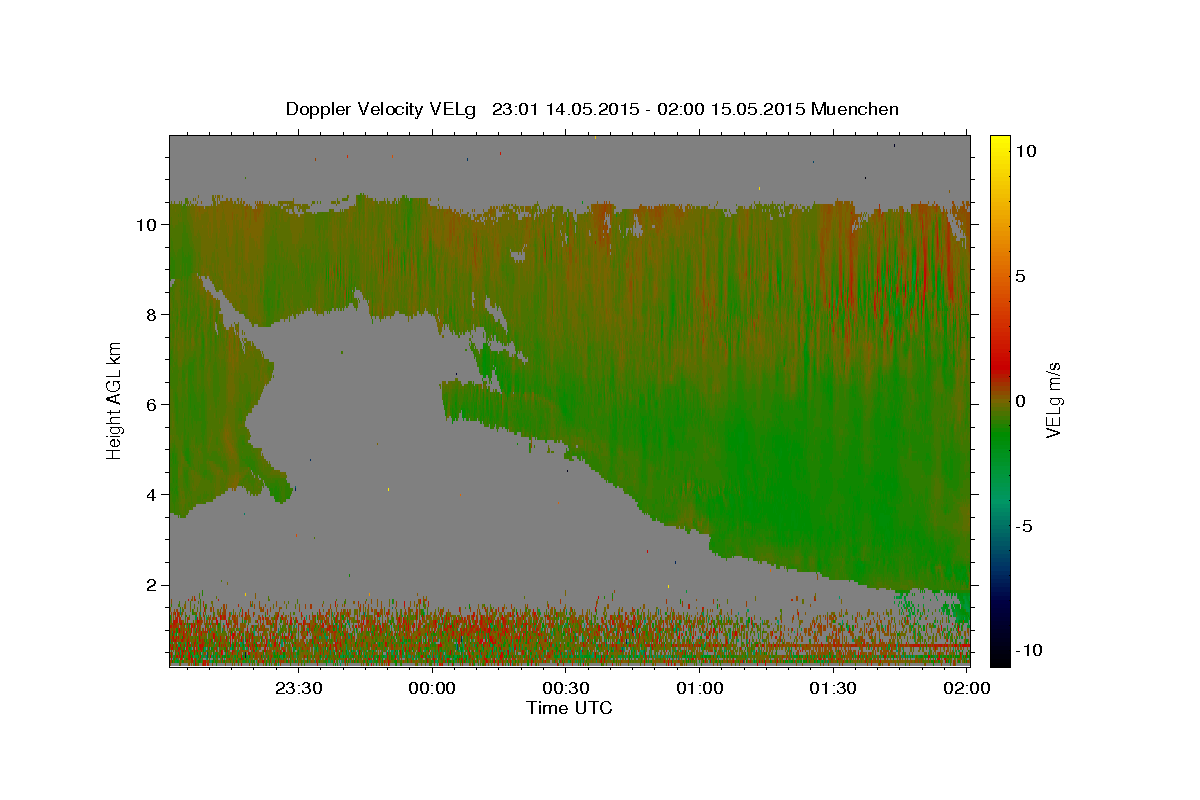Click the 01:30 time tick label
The width and height of the screenshot is (1200, 800).
coord(833,688)
